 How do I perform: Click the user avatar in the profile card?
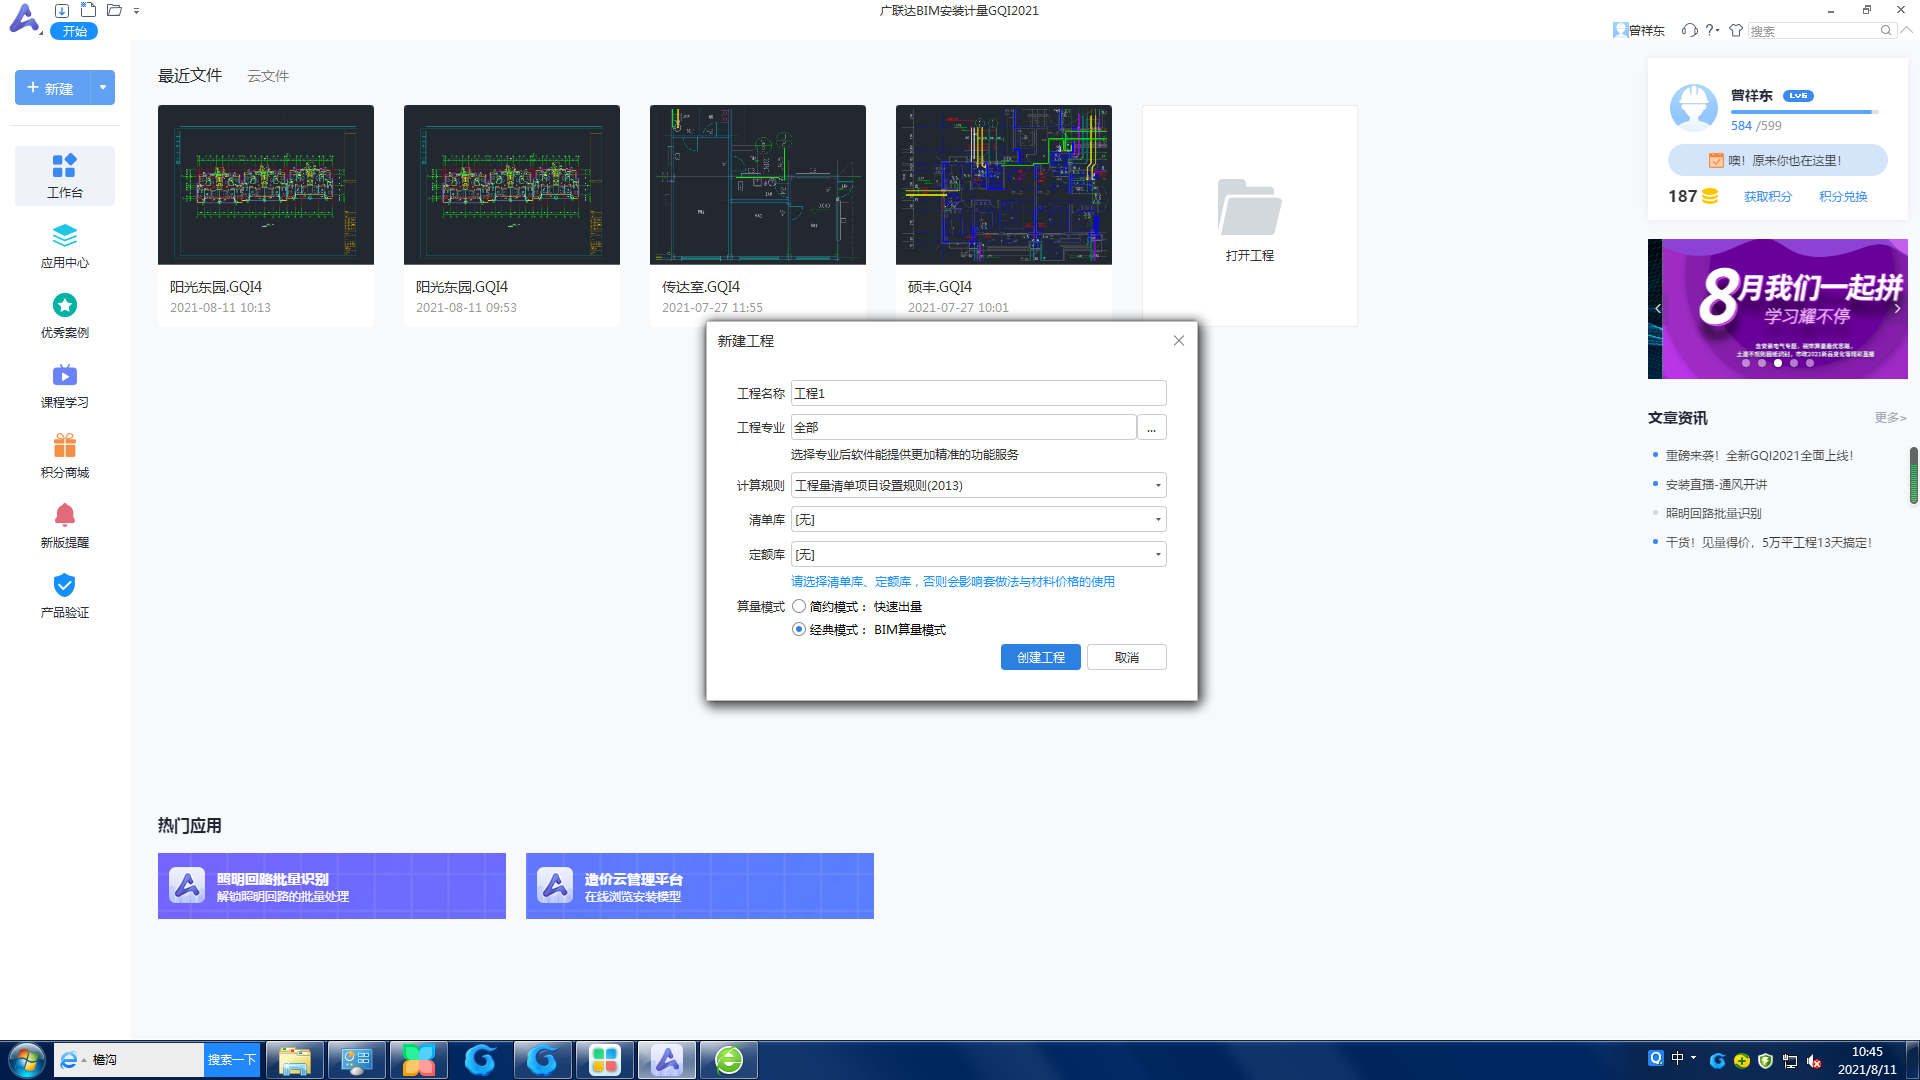point(1694,108)
